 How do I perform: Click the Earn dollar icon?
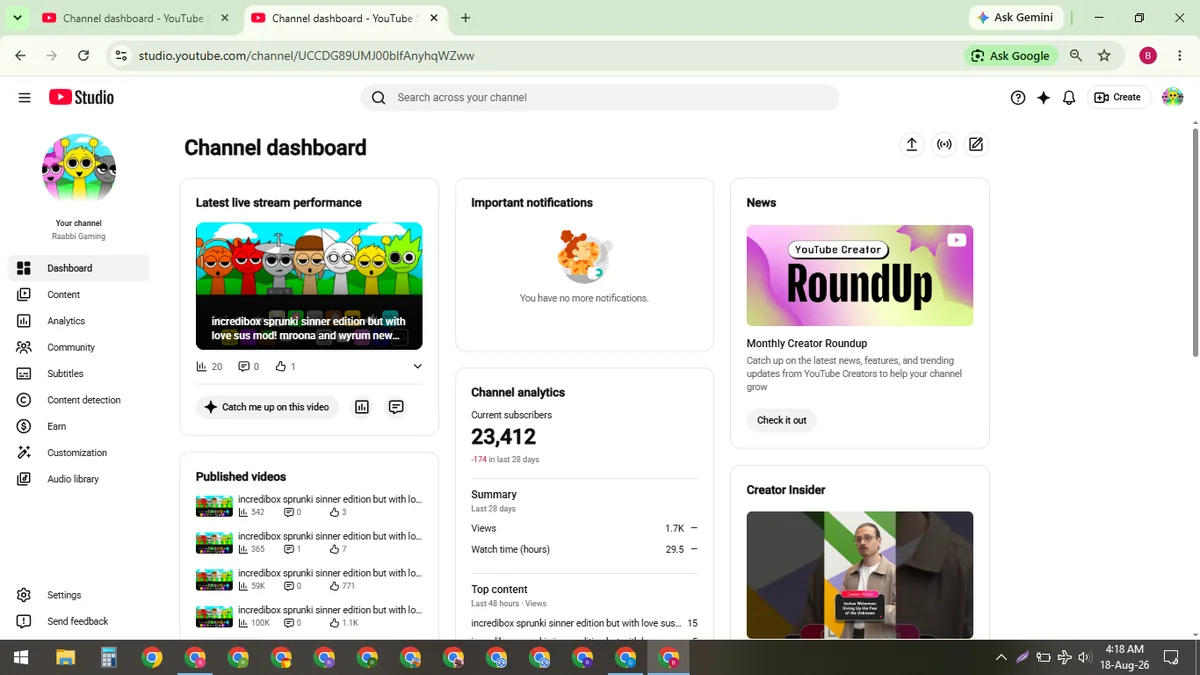click(x=24, y=426)
